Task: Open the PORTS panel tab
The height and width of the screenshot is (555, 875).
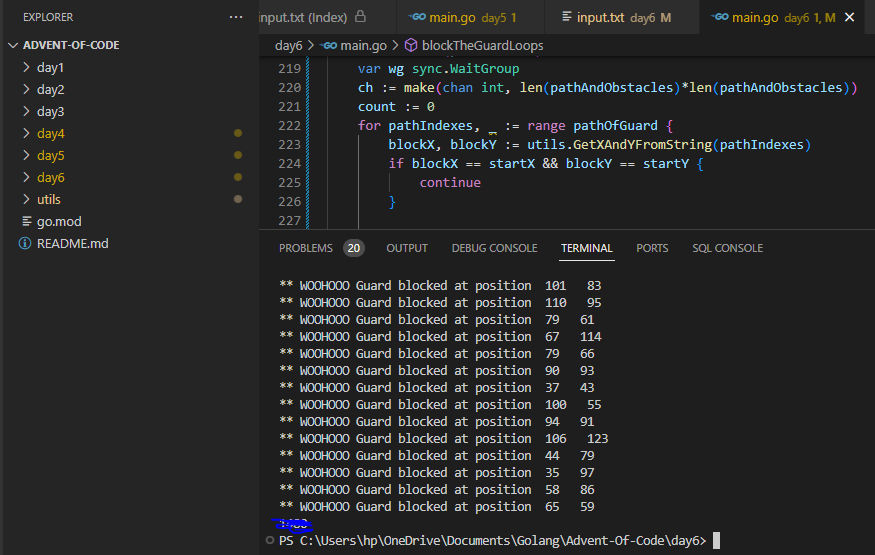Action: click(652, 248)
